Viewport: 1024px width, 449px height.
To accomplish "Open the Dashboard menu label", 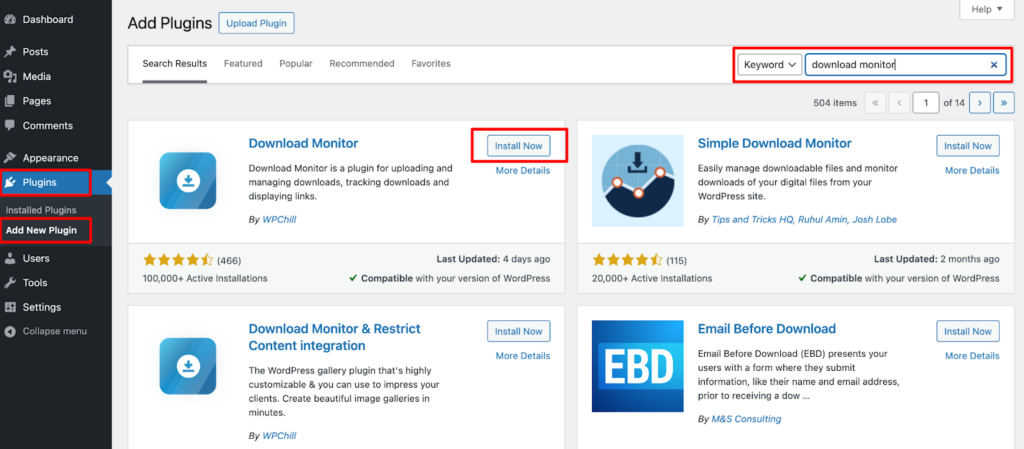I will click(x=48, y=20).
